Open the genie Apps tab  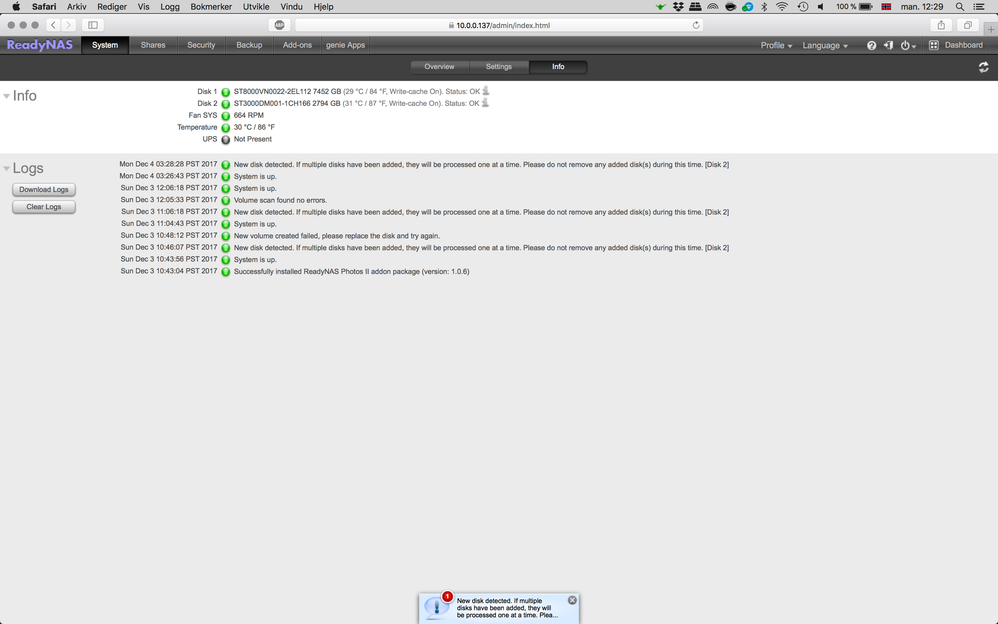346,45
